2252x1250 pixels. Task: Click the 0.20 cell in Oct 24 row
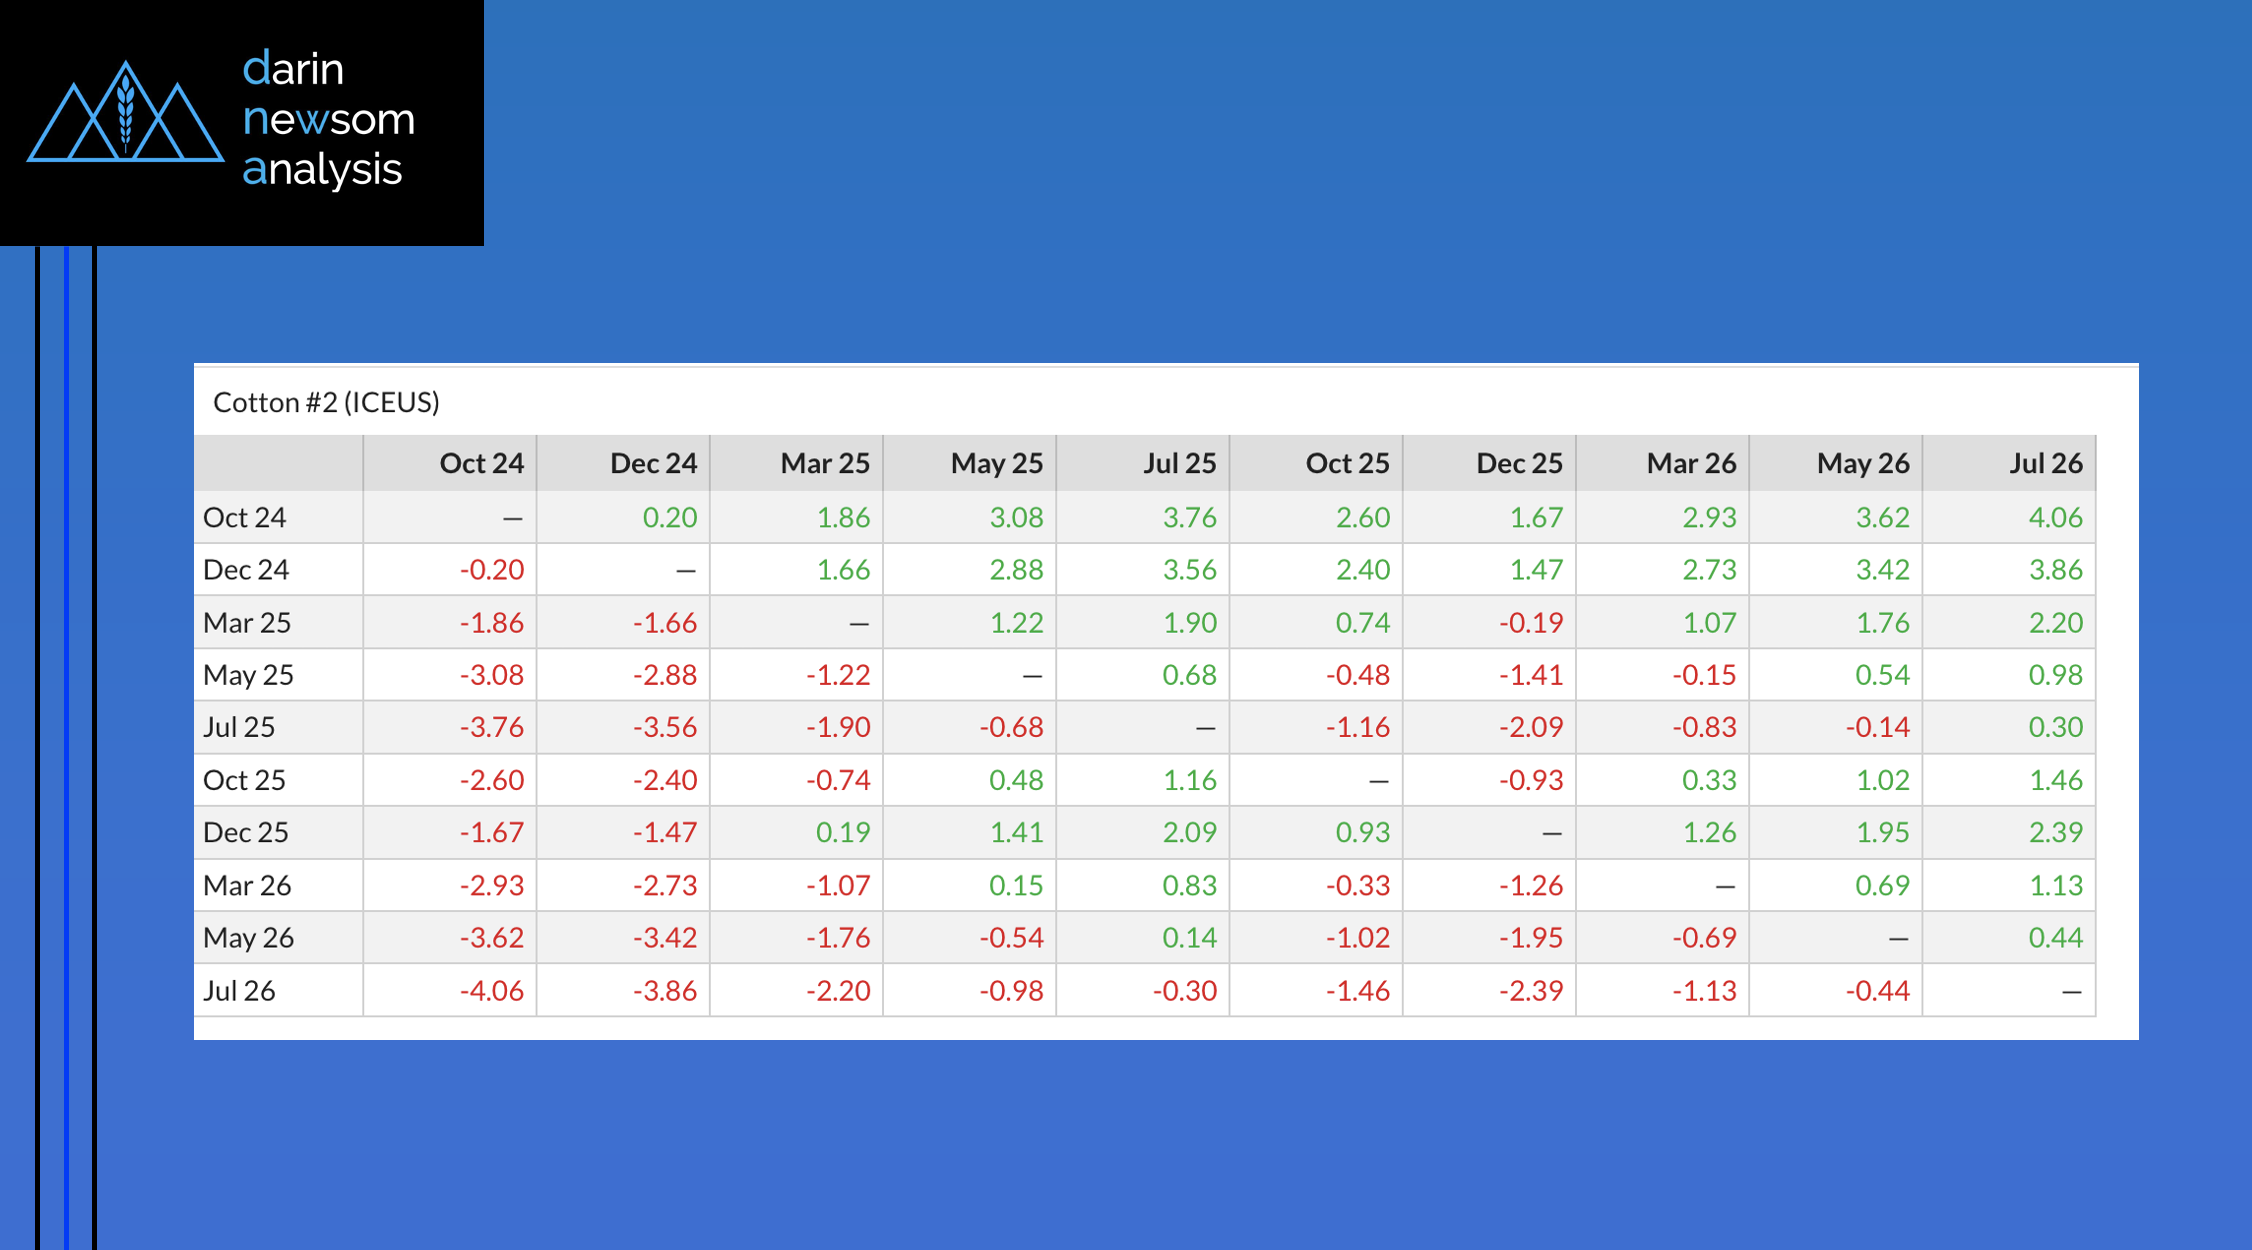669,517
